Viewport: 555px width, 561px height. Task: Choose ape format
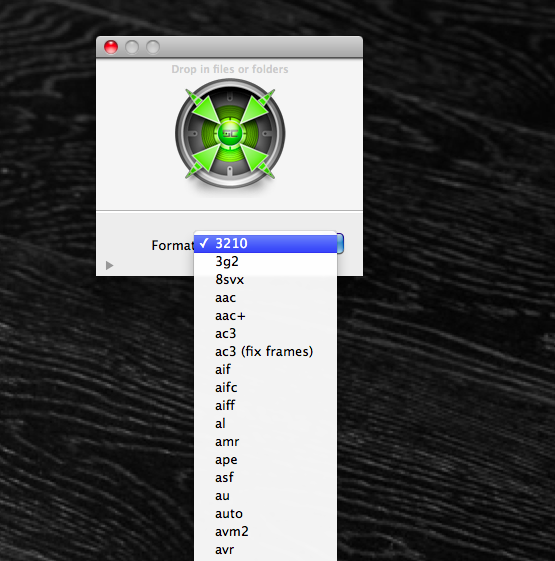click(265, 459)
